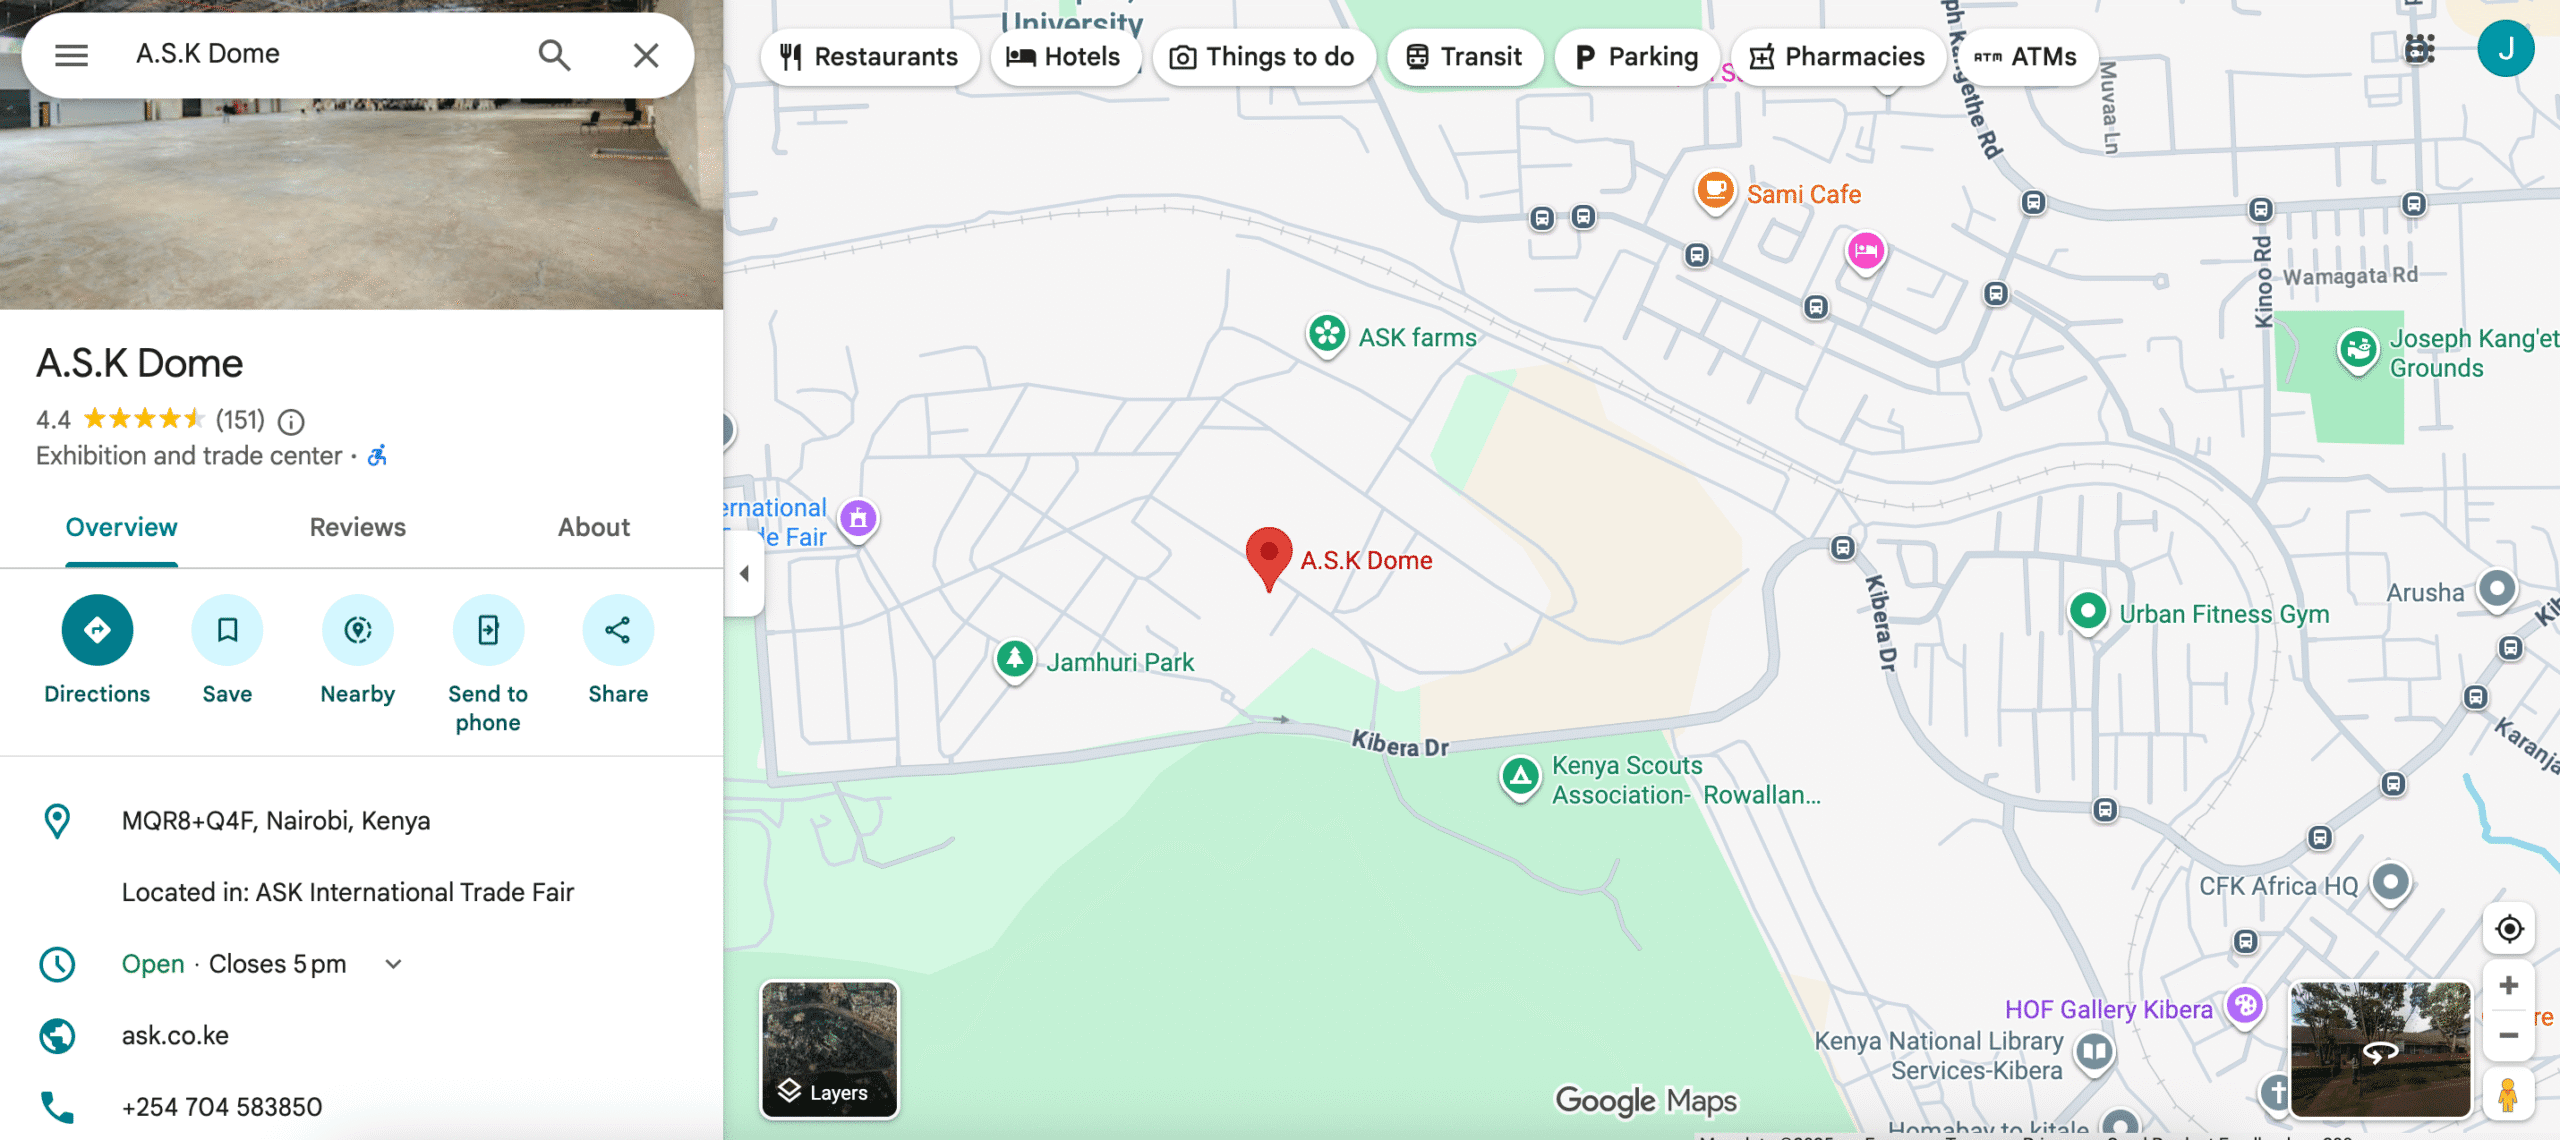Click the search magnifier icon
This screenshot has height=1140, width=2560.
(x=554, y=55)
